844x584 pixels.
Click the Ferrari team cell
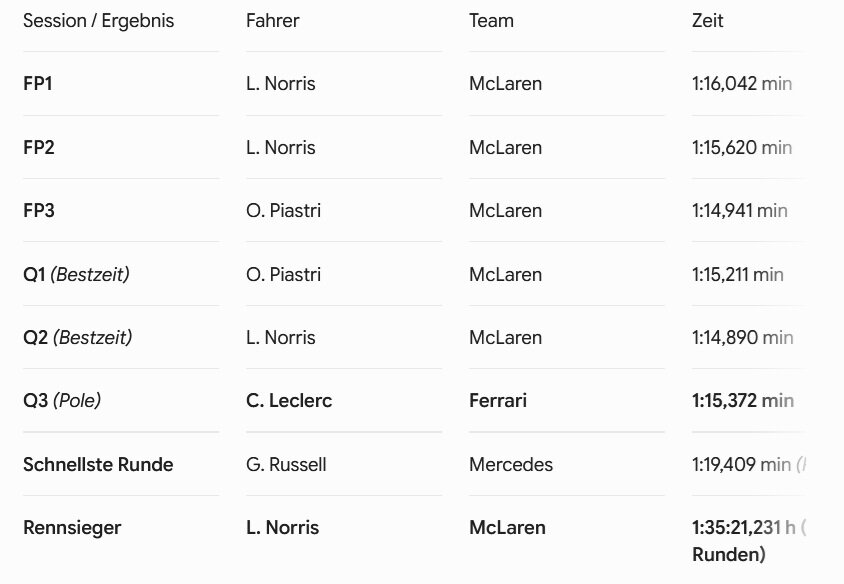click(498, 400)
